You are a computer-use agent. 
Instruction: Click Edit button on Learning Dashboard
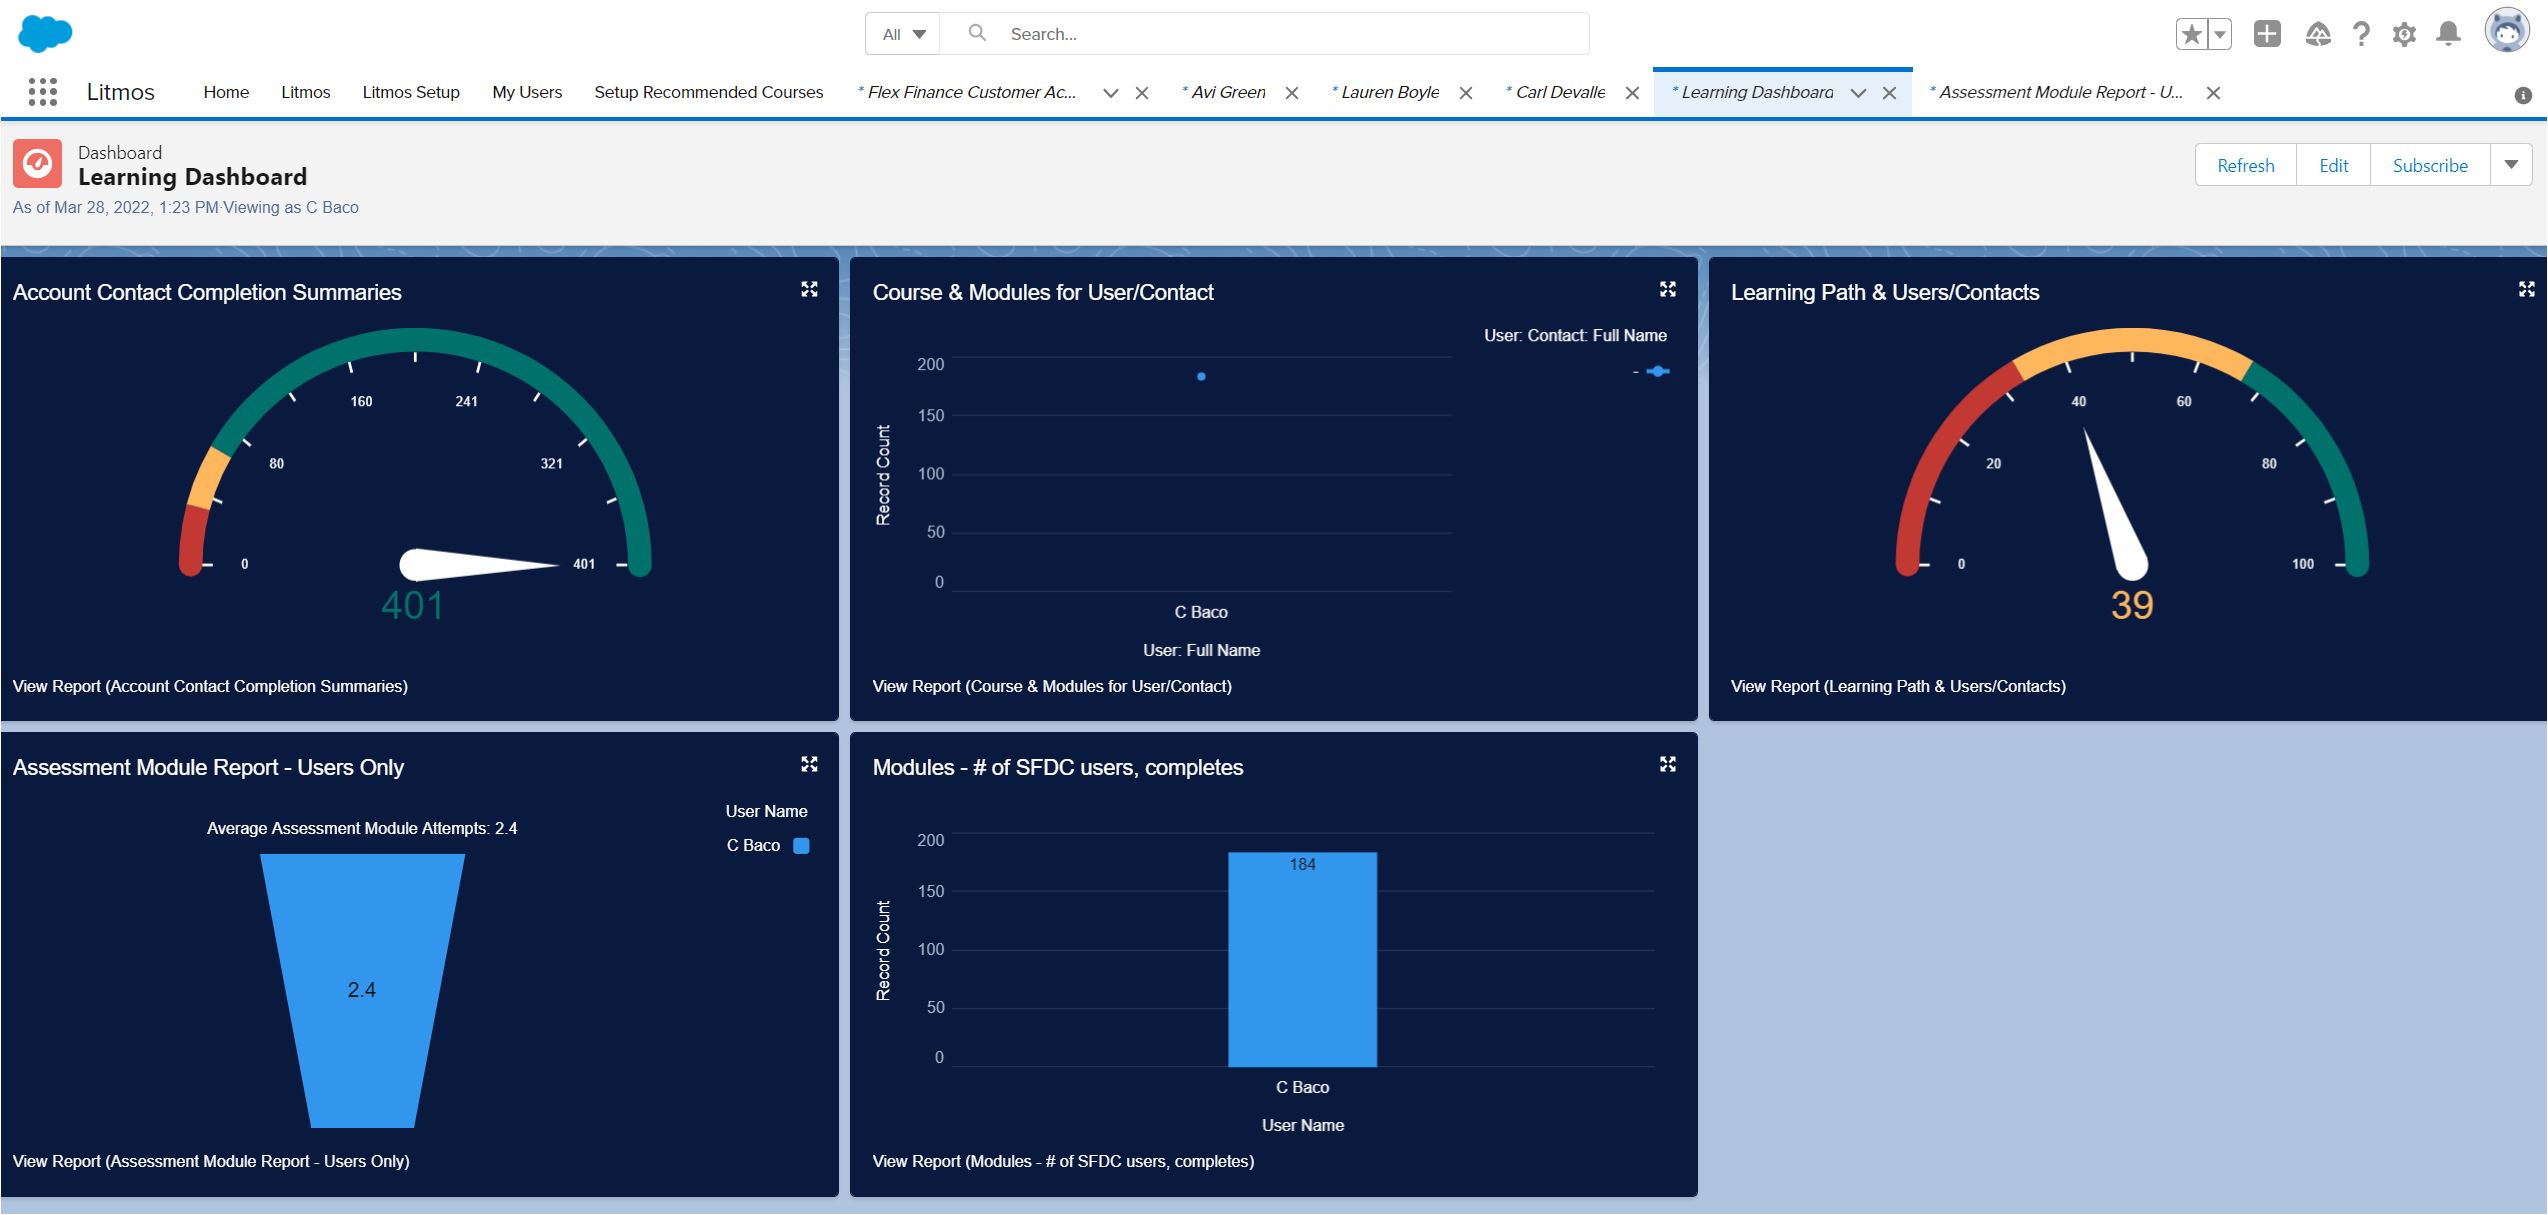coord(2334,164)
